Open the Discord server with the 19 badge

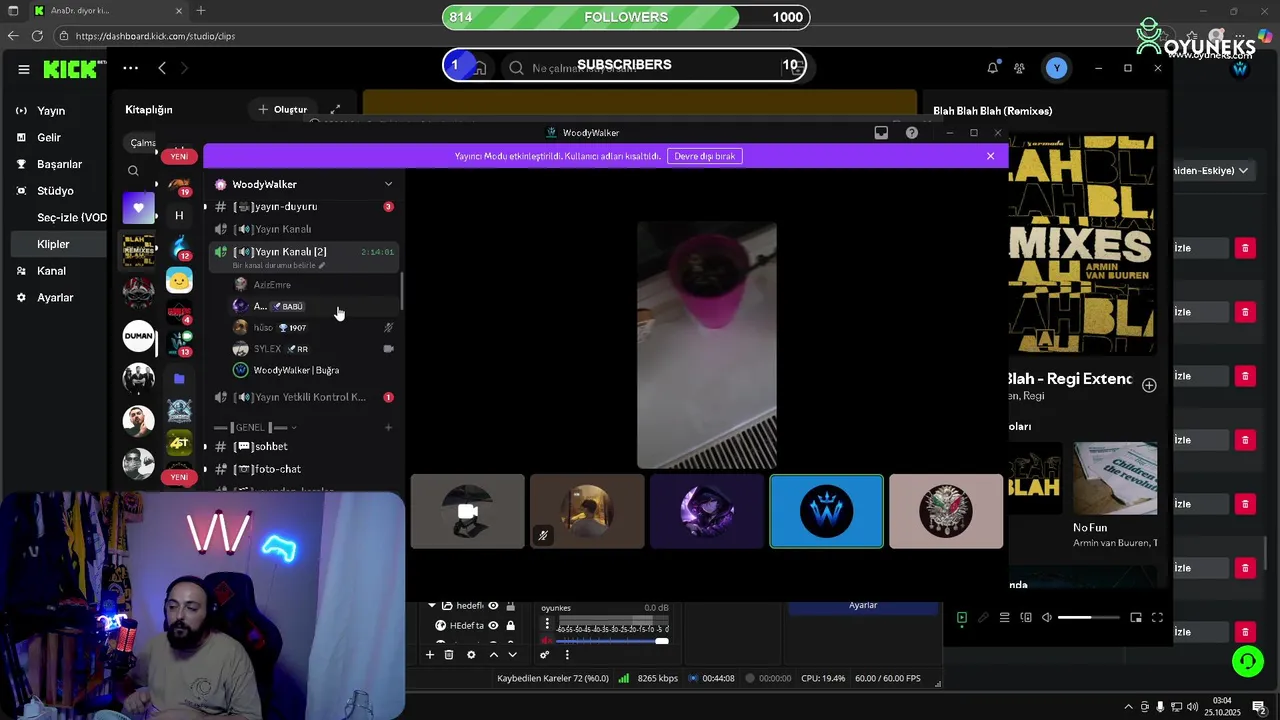179,186
